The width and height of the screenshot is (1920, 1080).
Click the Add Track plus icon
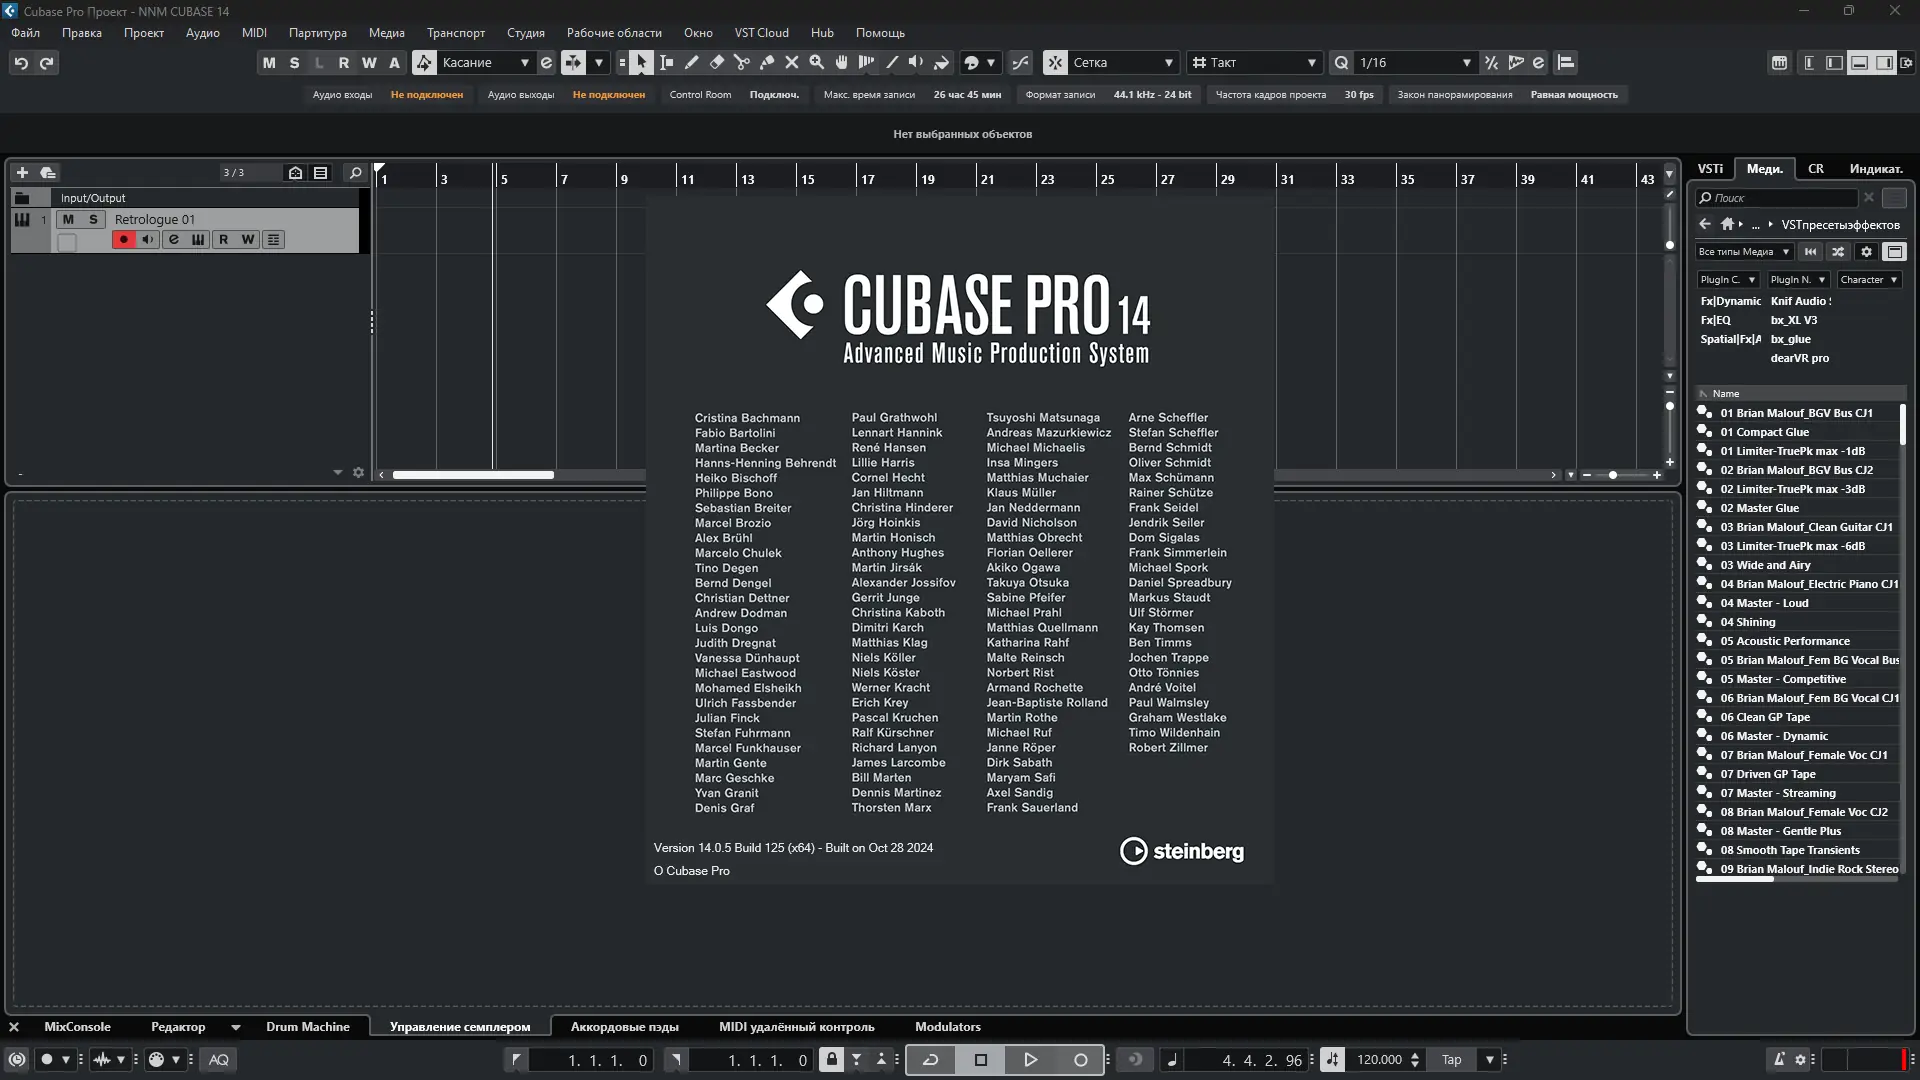click(x=22, y=172)
